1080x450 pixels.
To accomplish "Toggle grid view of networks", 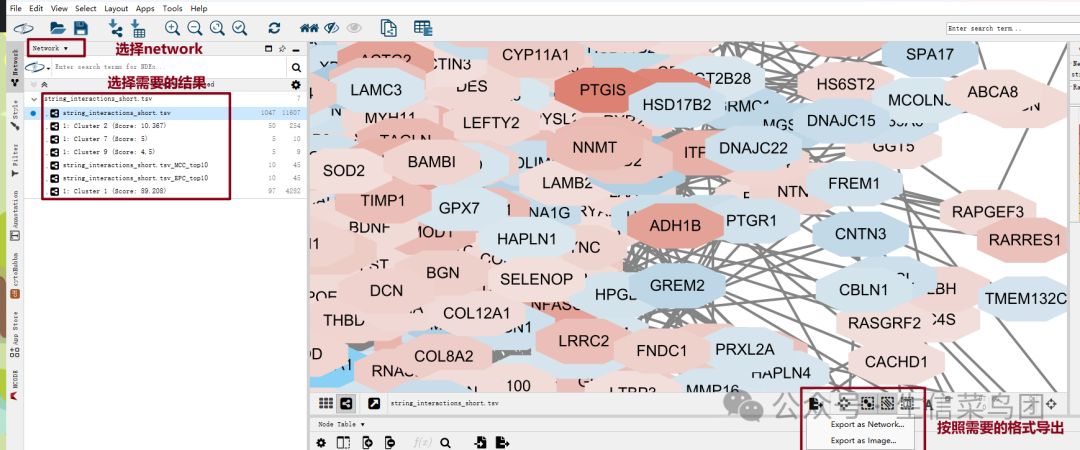I will tap(325, 403).
